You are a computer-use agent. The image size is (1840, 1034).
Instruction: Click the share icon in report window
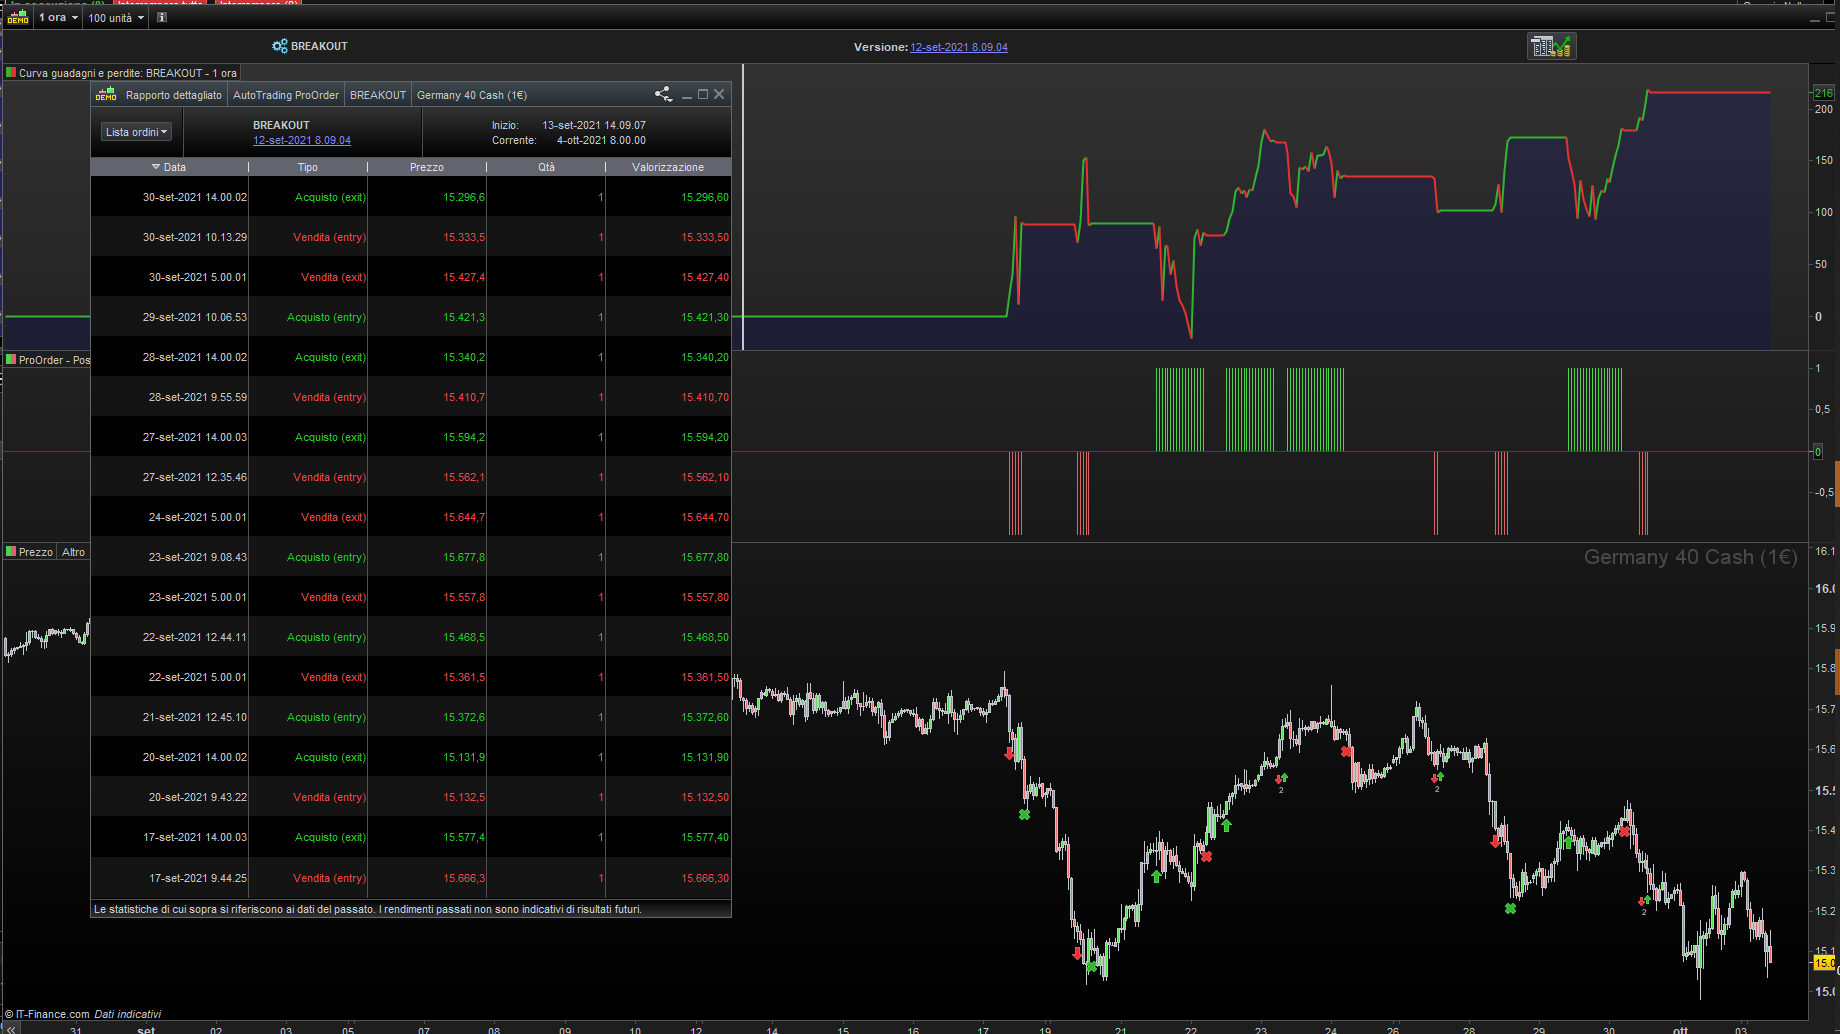pos(663,94)
